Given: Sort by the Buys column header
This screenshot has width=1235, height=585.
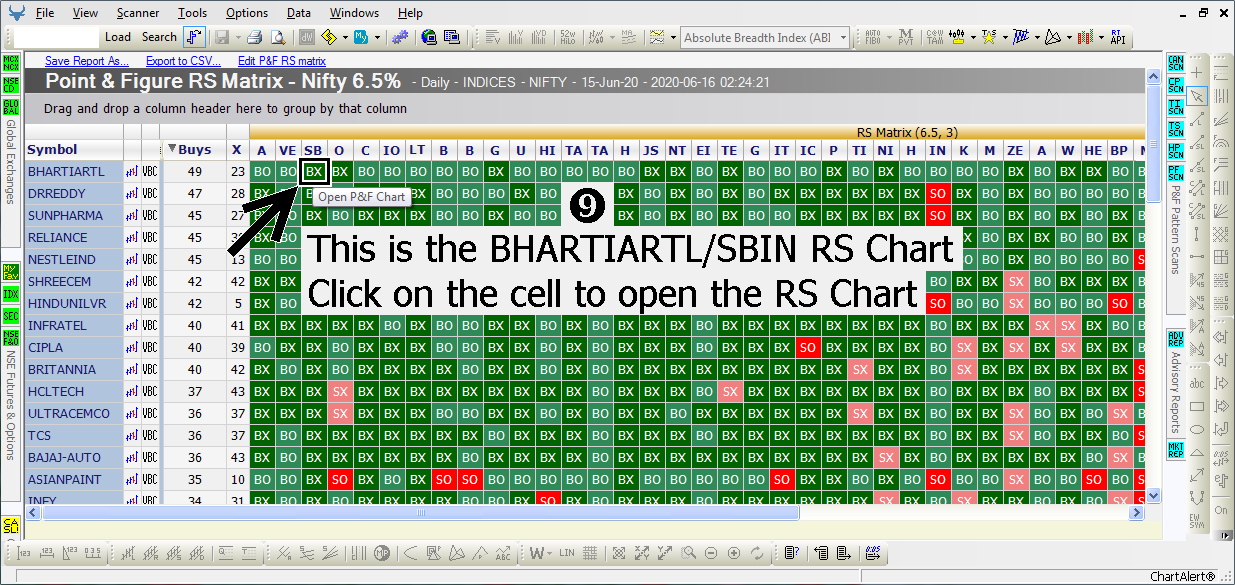Looking at the screenshot, I should coord(193,149).
